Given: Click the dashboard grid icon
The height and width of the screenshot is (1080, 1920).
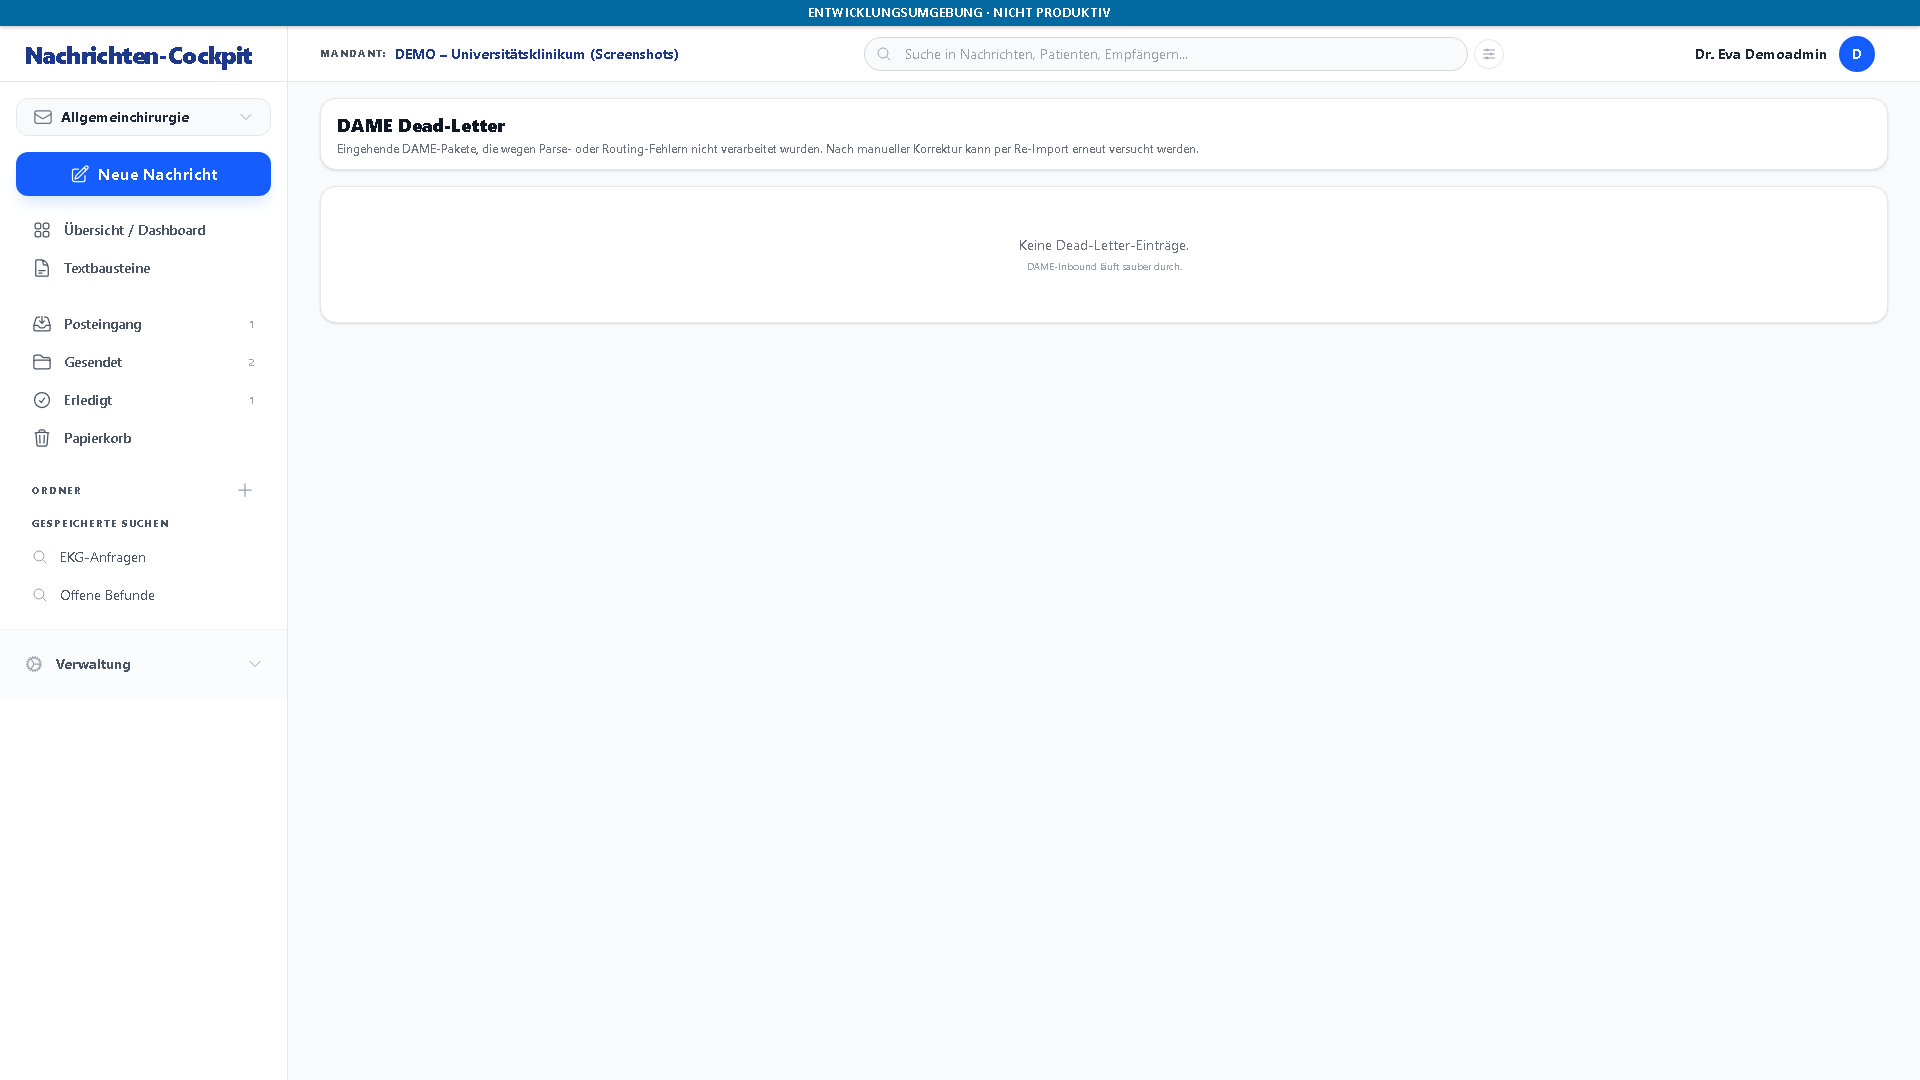Looking at the screenshot, I should point(42,230).
